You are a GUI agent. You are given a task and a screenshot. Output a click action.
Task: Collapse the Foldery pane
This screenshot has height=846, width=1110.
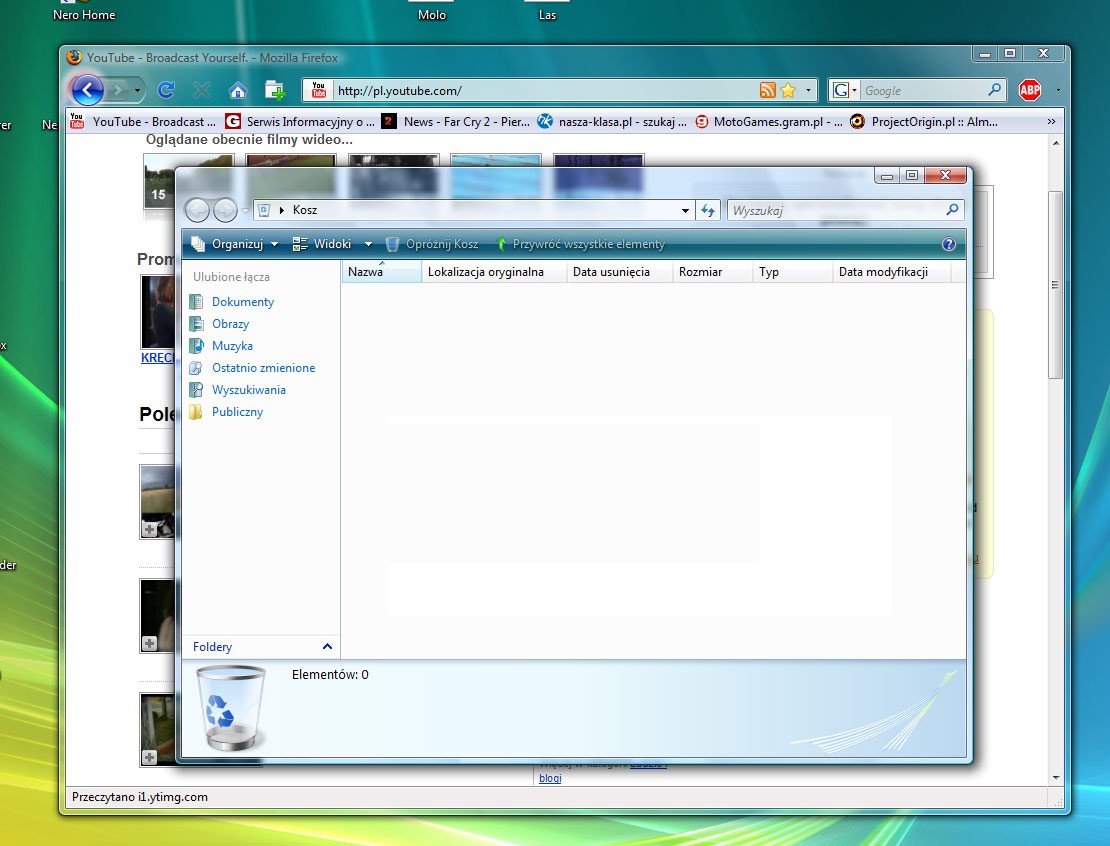pyautogui.click(x=327, y=646)
